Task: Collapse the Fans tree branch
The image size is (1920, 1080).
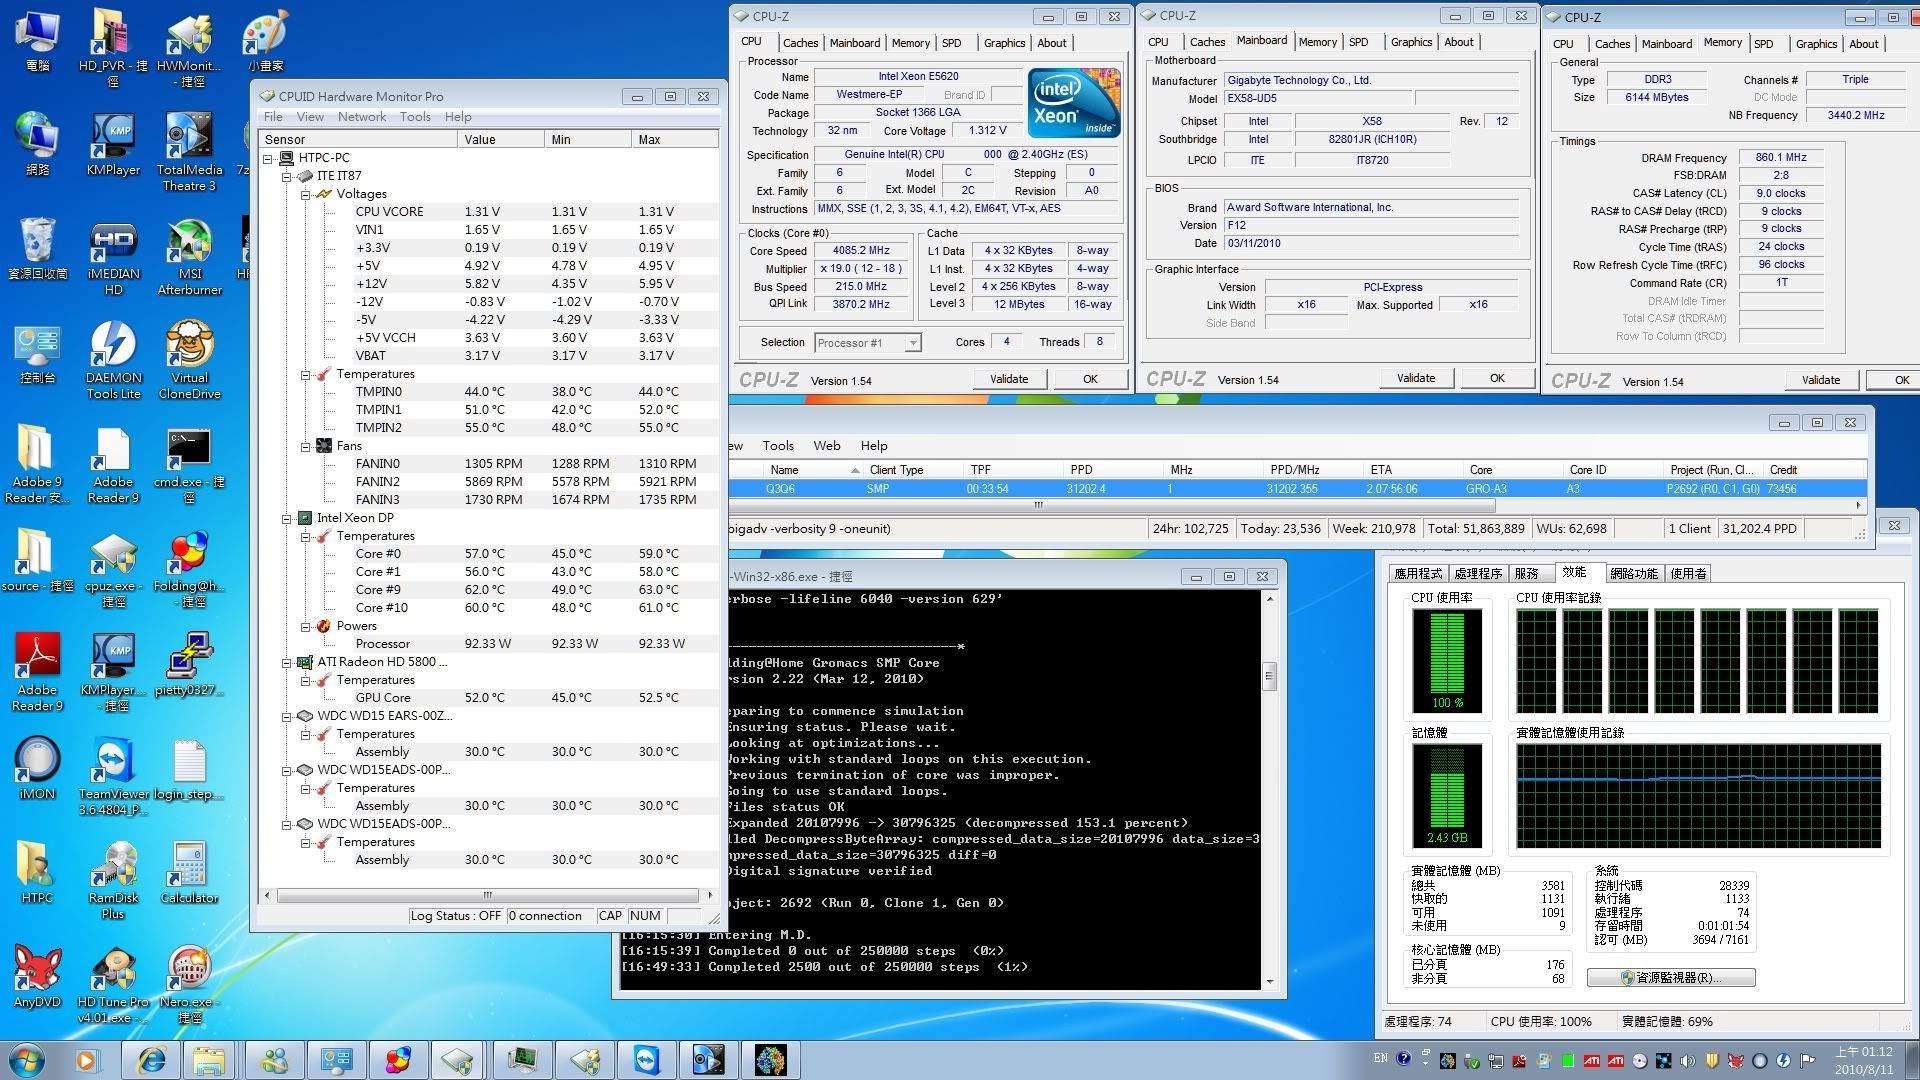Action: point(306,446)
